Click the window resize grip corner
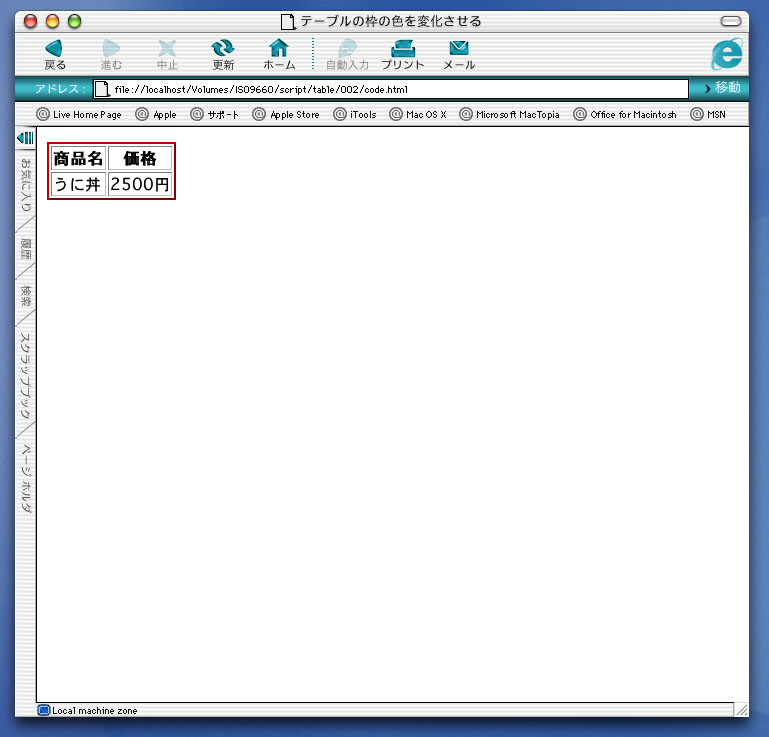The width and height of the screenshot is (769, 737). [741, 709]
